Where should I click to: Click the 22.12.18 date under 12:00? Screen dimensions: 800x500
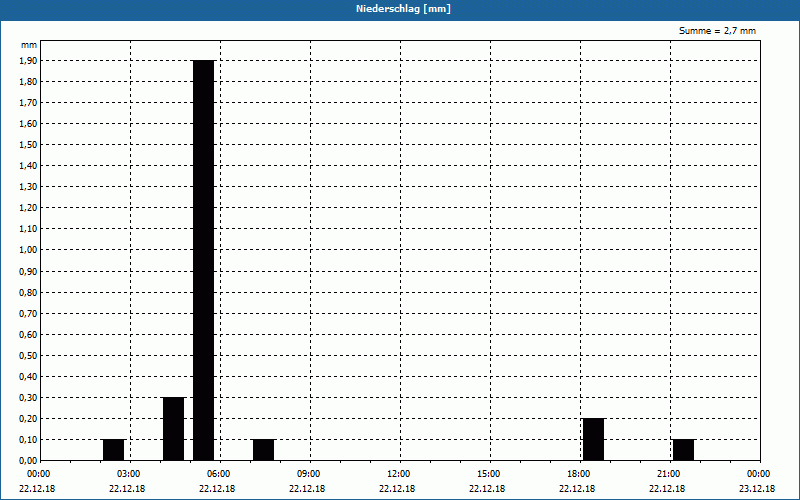click(x=397, y=489)
